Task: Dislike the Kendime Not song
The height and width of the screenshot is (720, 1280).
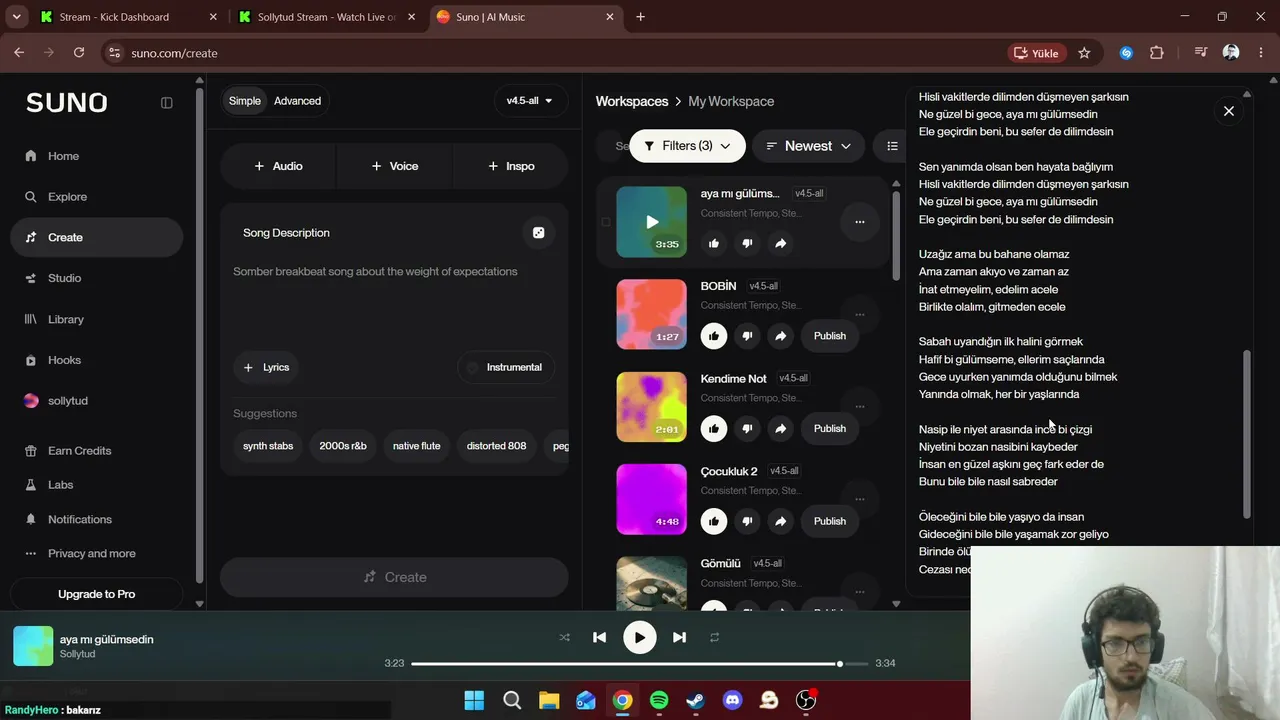Action: click(x=747, y=429)
